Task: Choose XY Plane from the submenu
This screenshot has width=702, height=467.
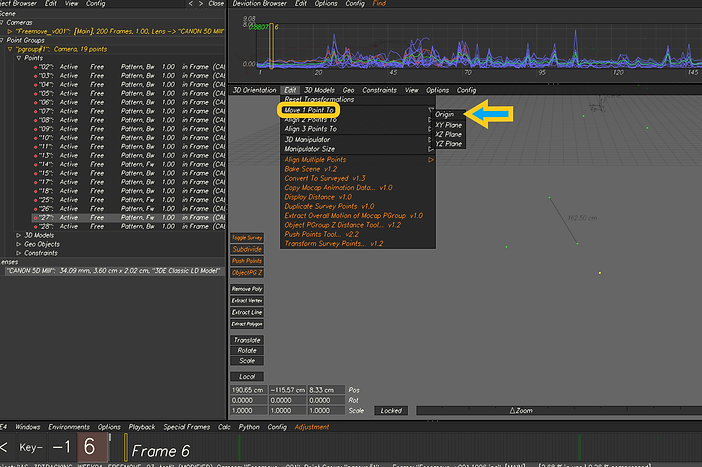Action: pos(449,125)
